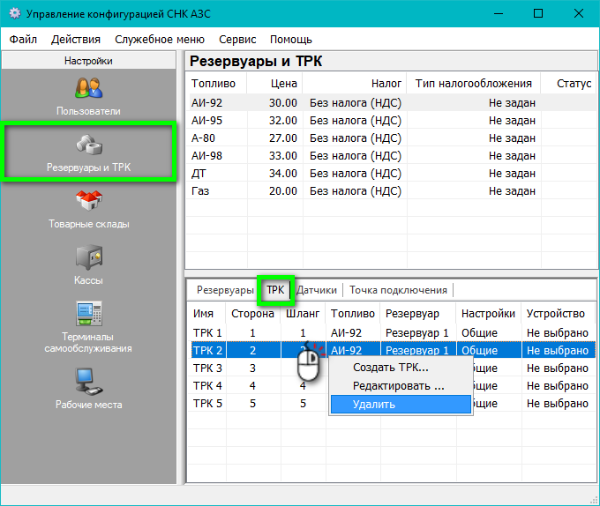
Task: Click the Кассы safe icon
Action: [x=89, y=257]
